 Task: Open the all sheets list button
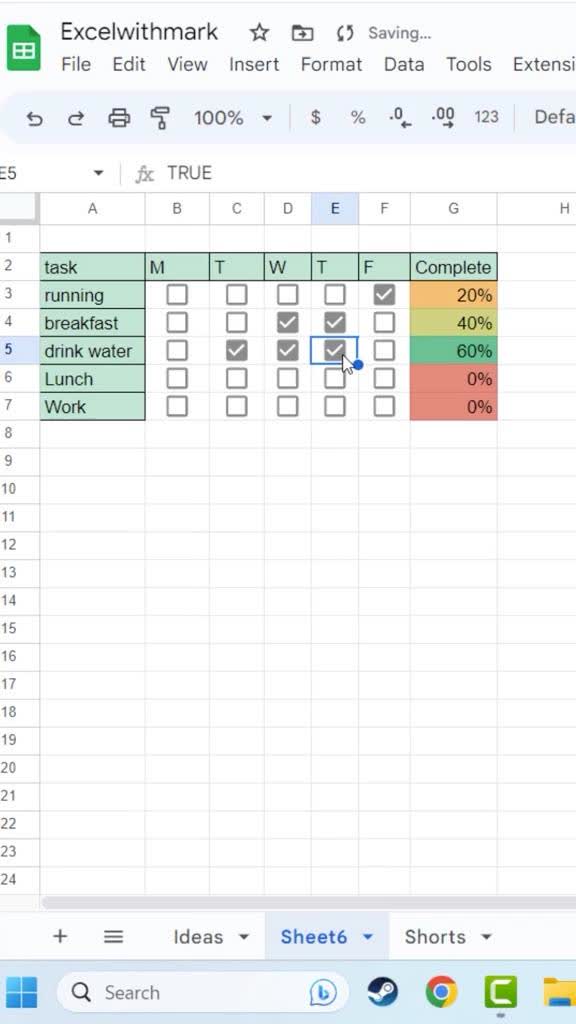(x=113, y=936)
